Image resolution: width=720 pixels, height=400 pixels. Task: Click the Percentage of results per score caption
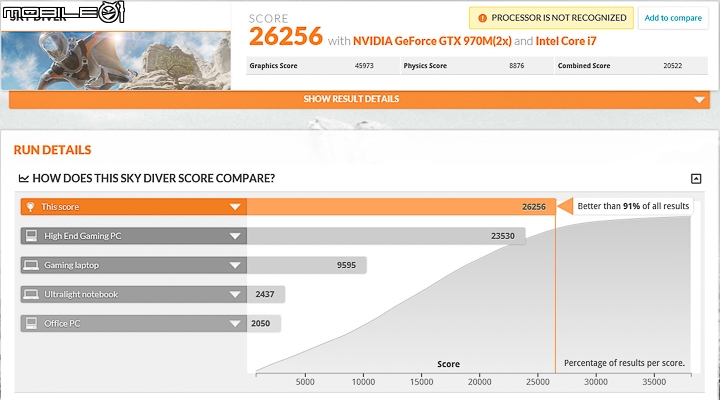point(624,363)
